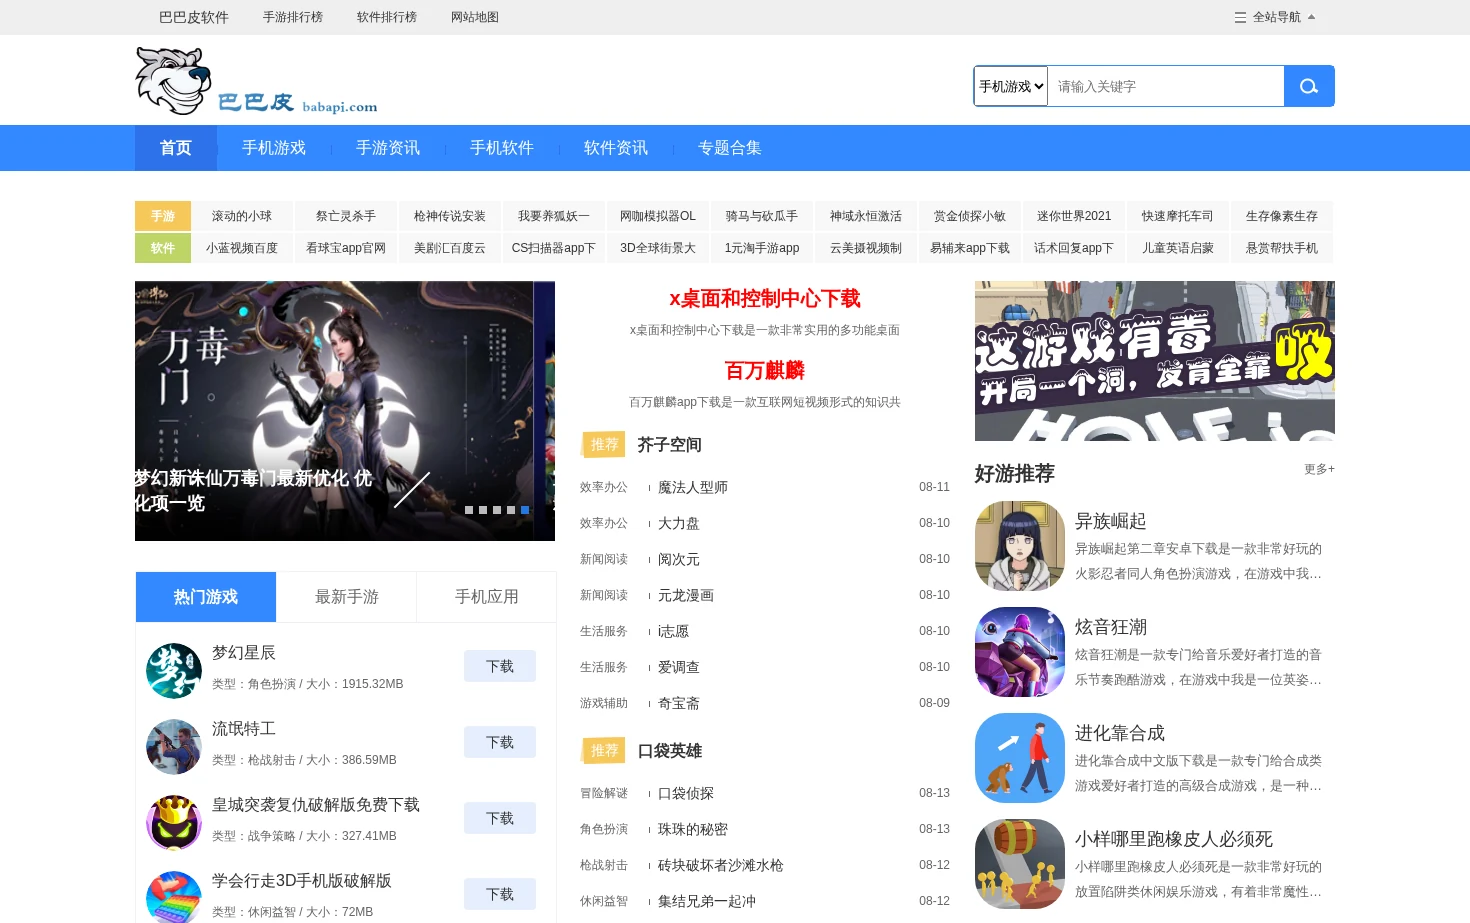Open 炫音狂潮 game thumbnail icon
Screen dimensions: 1470x923
tap(1020, 652)
